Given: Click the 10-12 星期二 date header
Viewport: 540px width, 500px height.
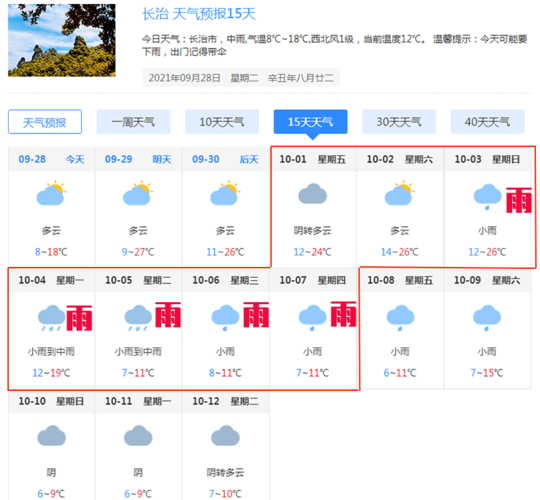Looking at the screenshot, I should [225, 401].
